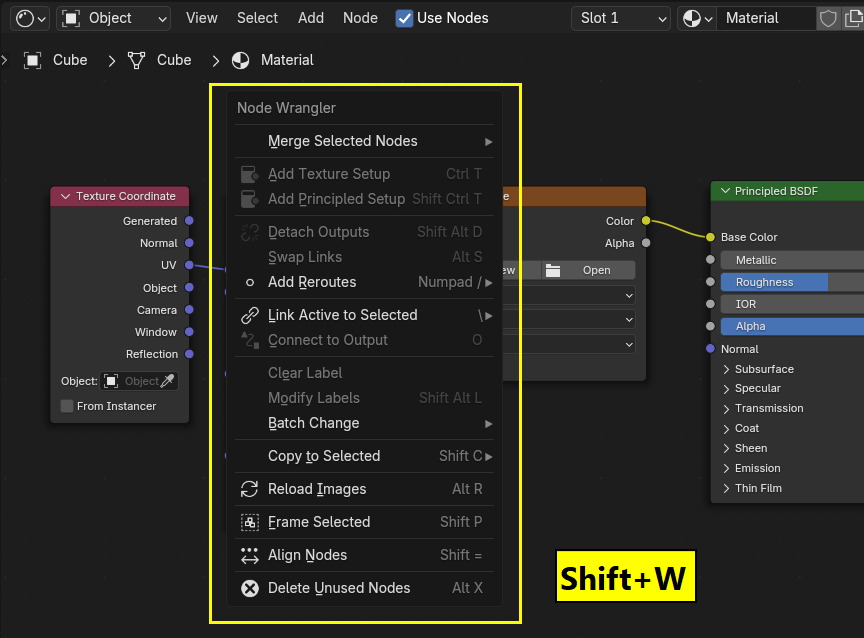The image size is (864, 638).
Task: Toggle fake user shield icon
Action: click(x=828, y=18)
